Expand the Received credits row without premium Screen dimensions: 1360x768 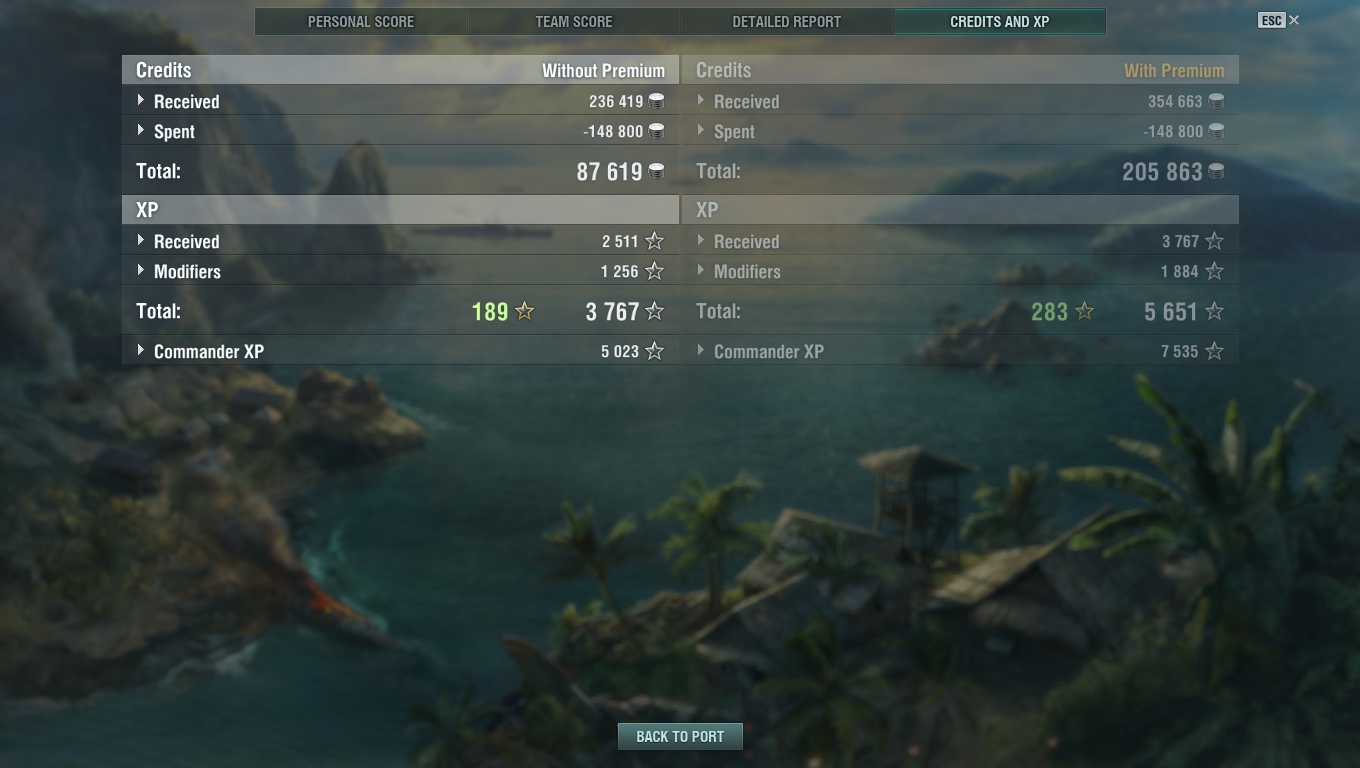(400, 101)
